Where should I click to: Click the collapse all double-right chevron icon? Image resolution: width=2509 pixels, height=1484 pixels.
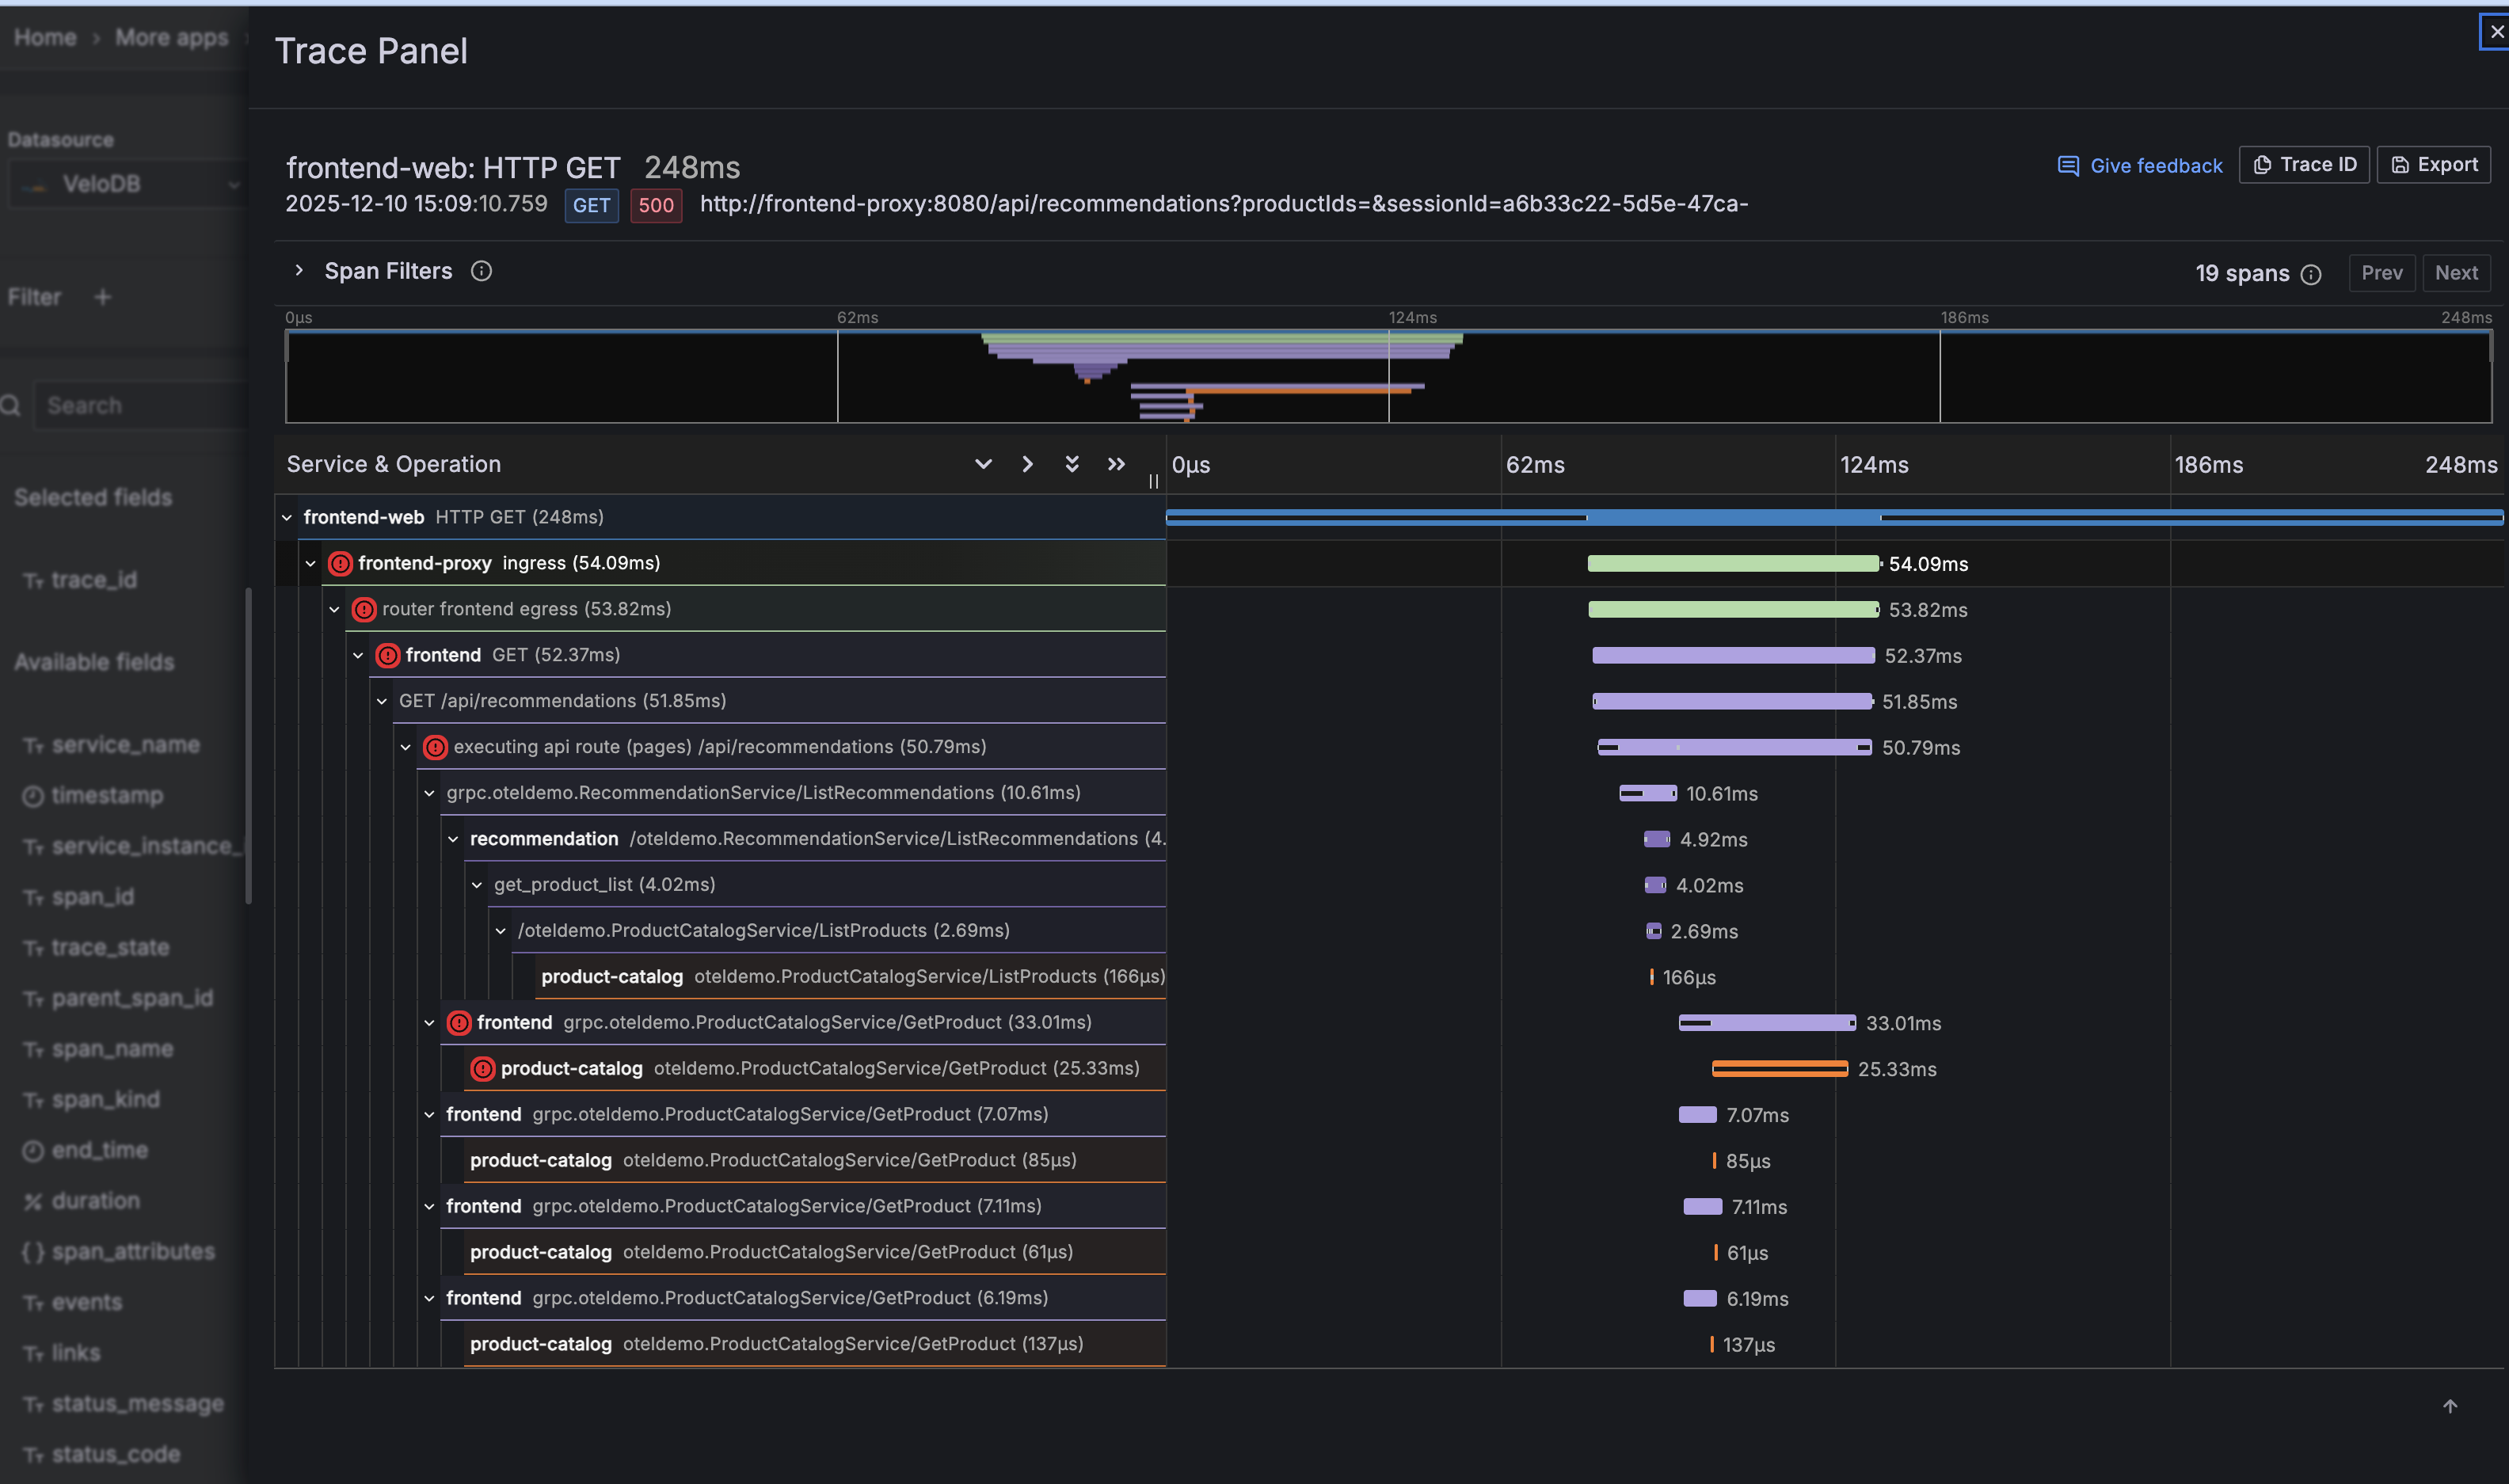coord(1116,464)
